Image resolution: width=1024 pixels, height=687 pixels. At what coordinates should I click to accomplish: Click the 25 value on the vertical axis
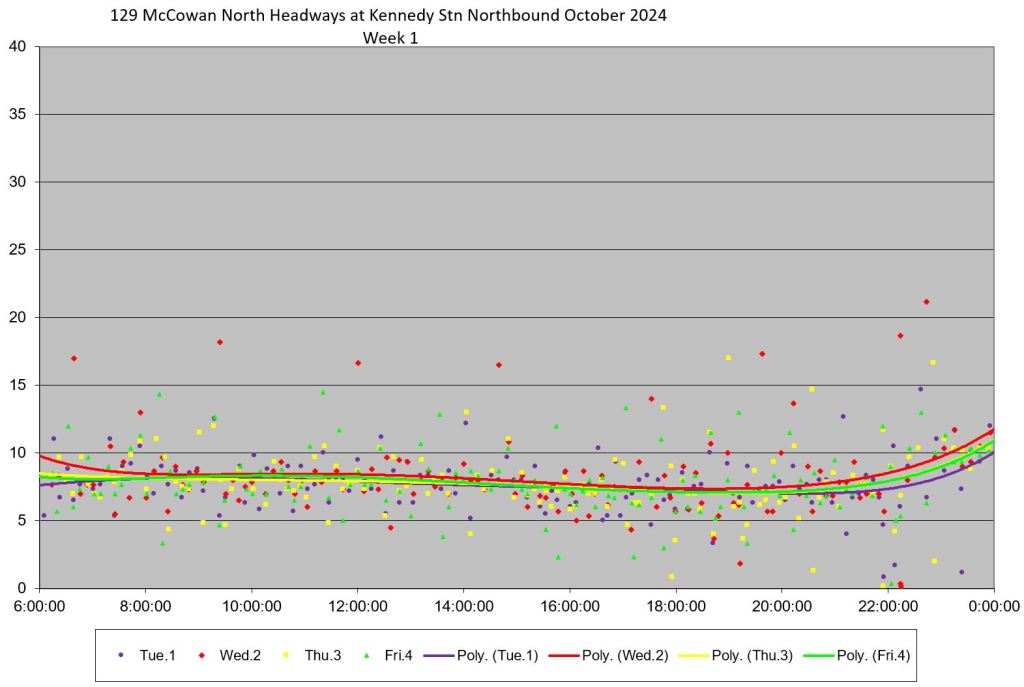[18, 249]
